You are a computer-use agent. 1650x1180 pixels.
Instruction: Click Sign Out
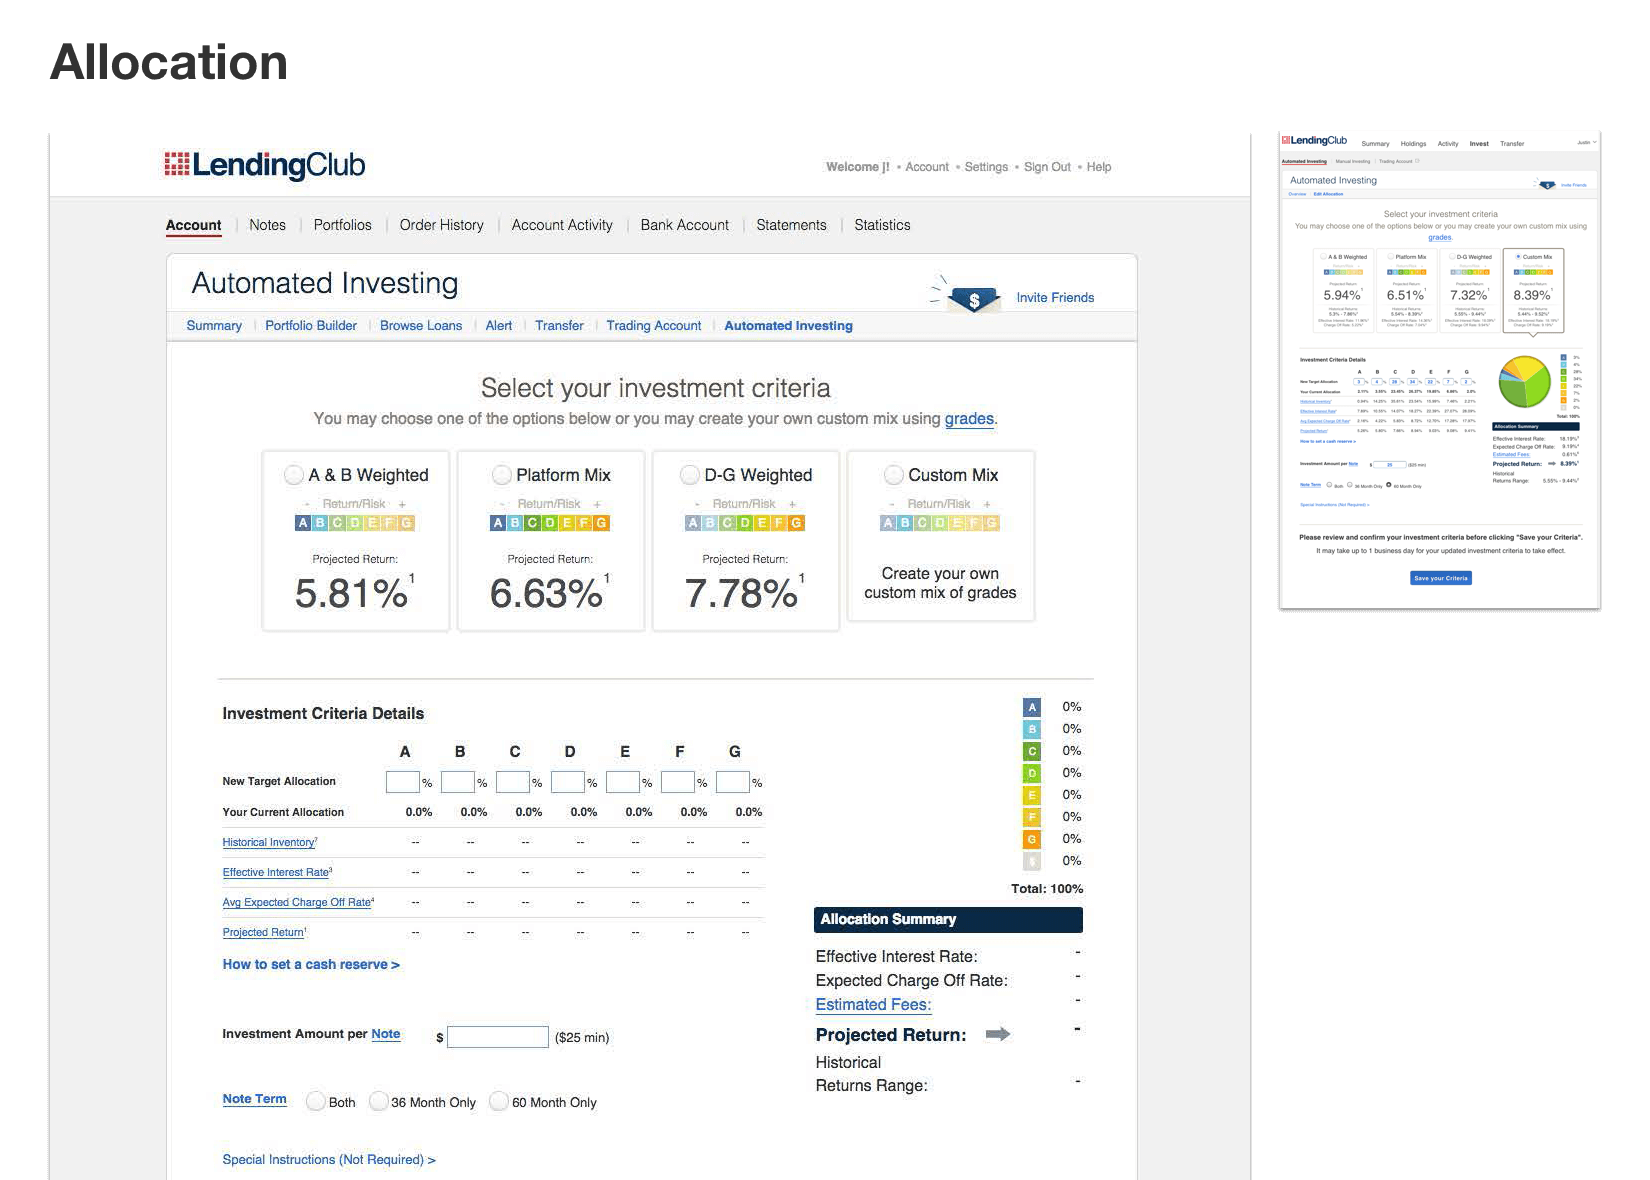point(1047,167)
